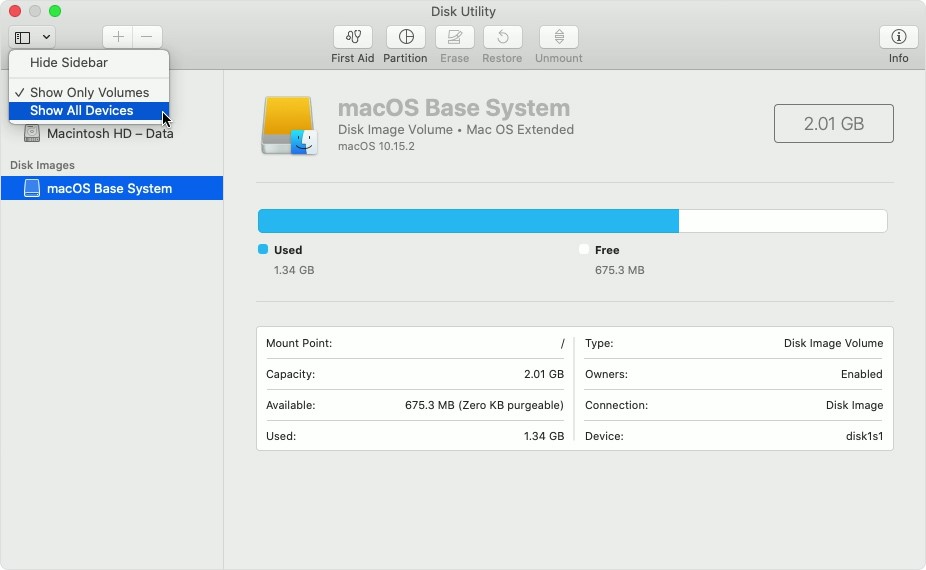Select Show Only Volumes option
Screen dimensions: 926x570
pyautogui.click(x=89, y=92)
